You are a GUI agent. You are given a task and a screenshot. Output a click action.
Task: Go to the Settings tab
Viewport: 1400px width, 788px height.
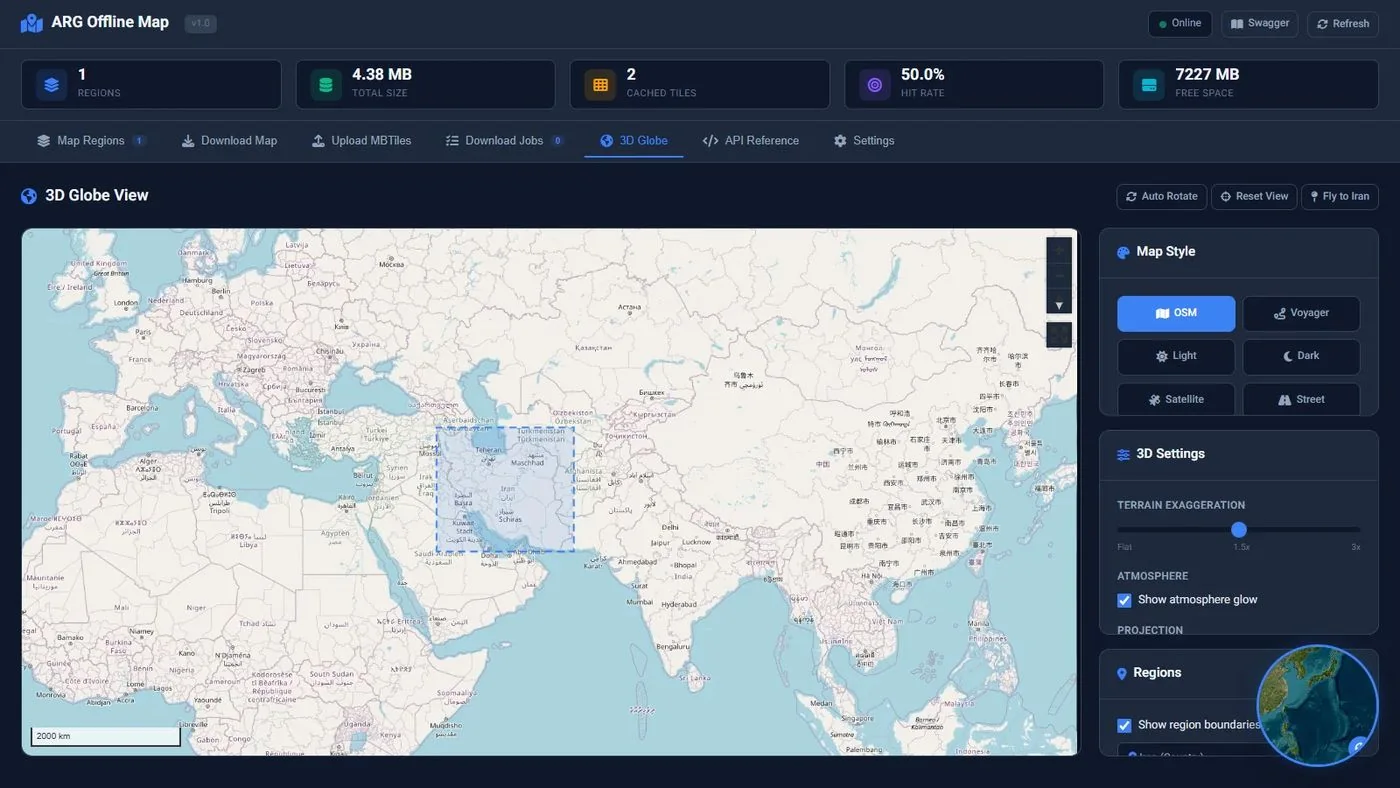click(x=864, y=141)
